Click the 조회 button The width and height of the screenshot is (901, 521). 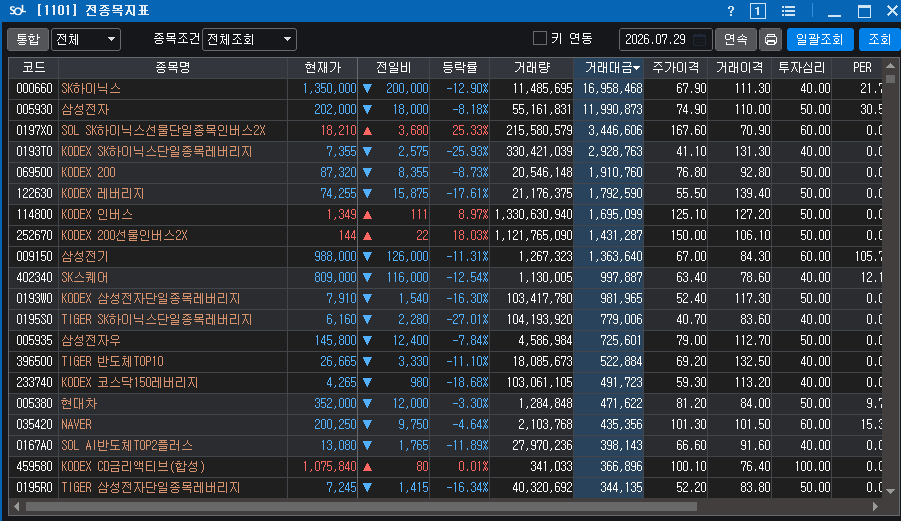[879, 40]
